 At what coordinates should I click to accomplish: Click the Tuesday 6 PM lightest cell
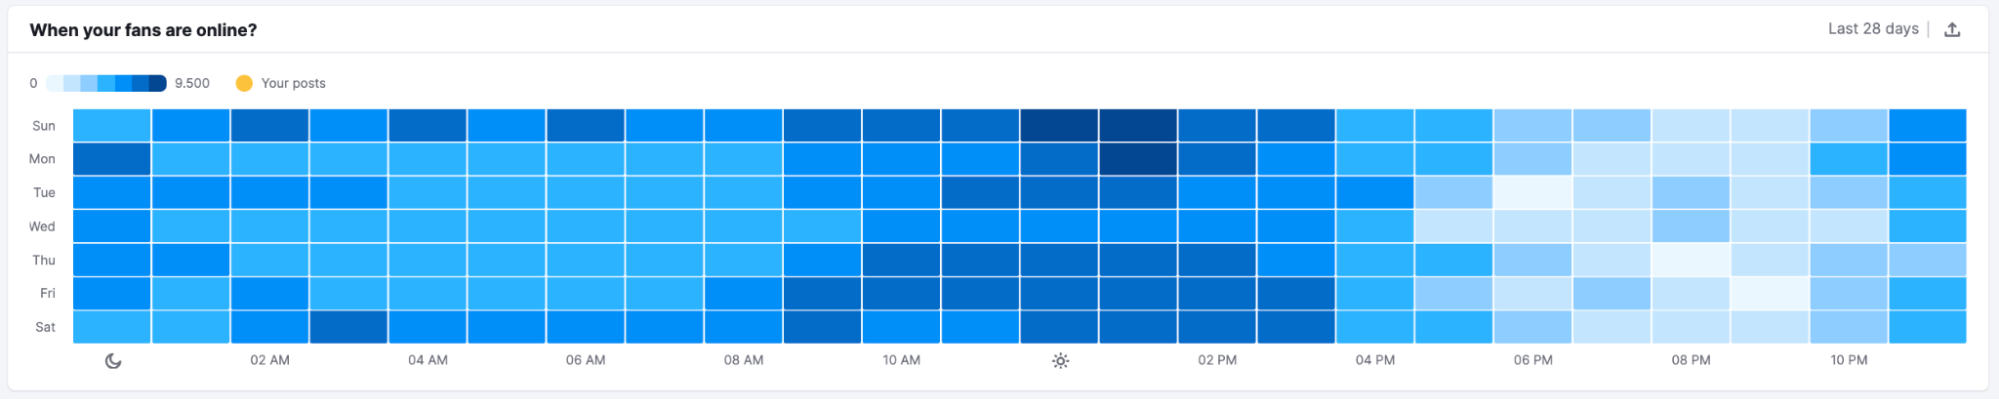click(x=1533, y=193)
